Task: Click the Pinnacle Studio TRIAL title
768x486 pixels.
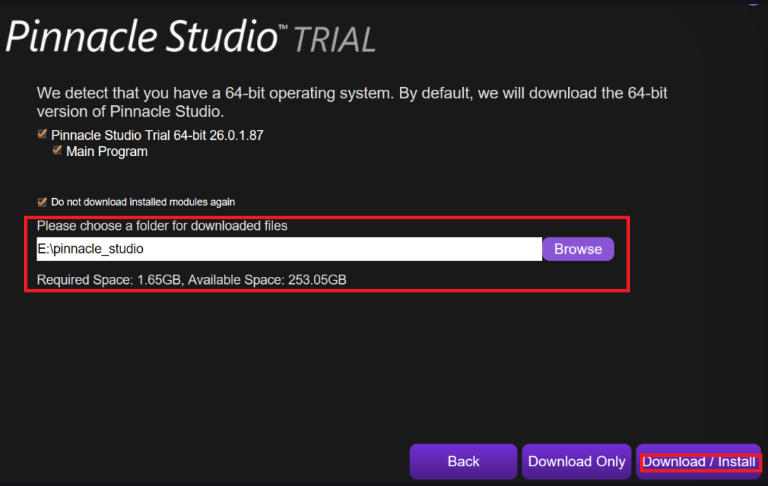Action: pyautogui.click(x=191, y=37)
